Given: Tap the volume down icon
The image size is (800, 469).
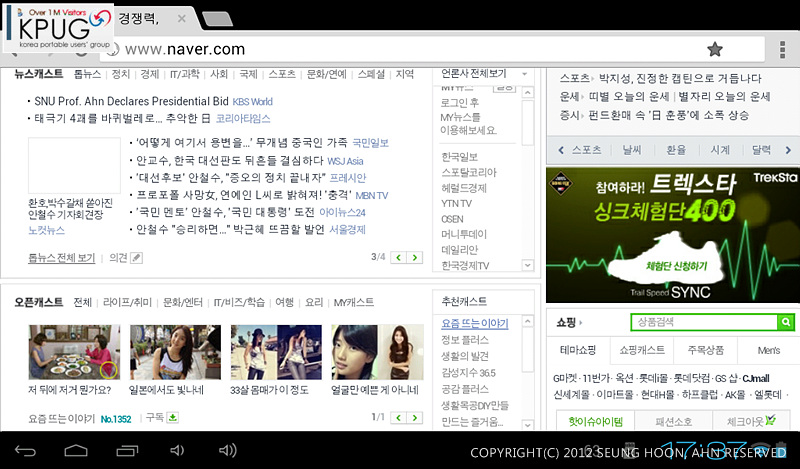Looking at the screenshot, I should (177, 450).
